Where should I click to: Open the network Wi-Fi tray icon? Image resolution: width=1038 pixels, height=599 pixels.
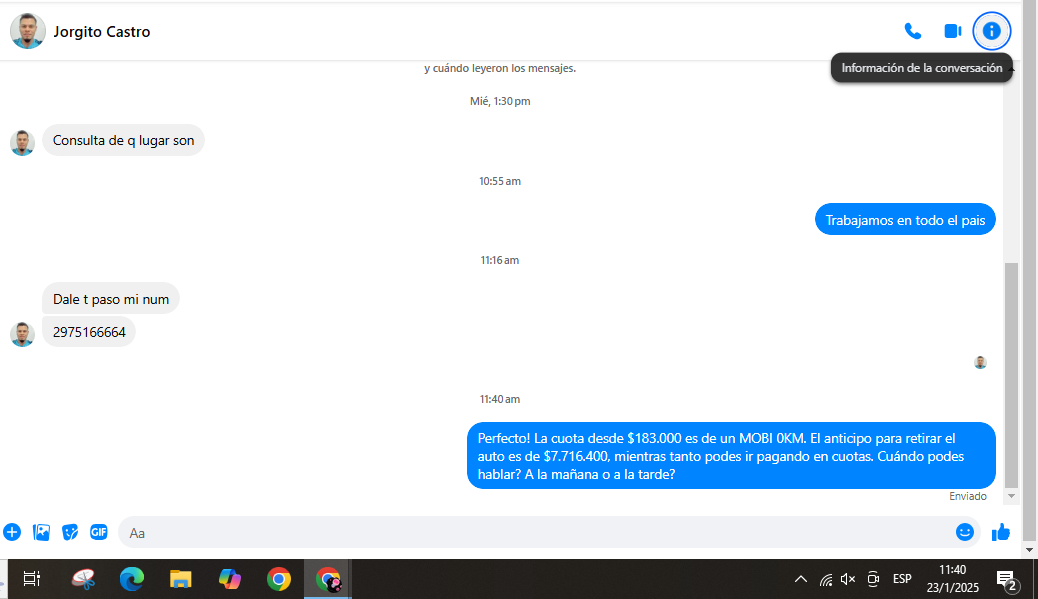tap(826, 580)
